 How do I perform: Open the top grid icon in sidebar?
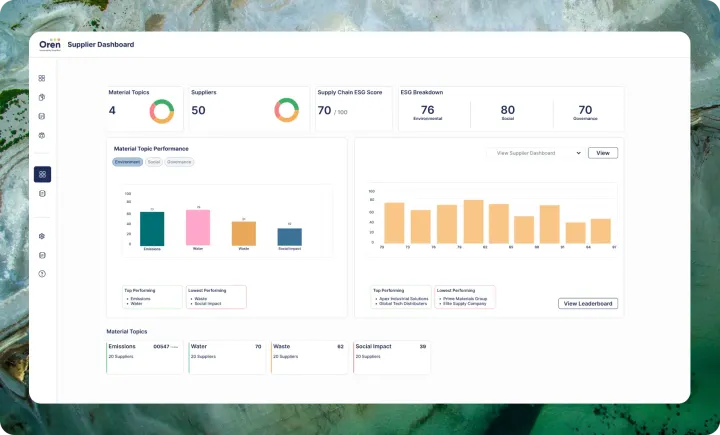pyautogui.click(x=42, y=78)
